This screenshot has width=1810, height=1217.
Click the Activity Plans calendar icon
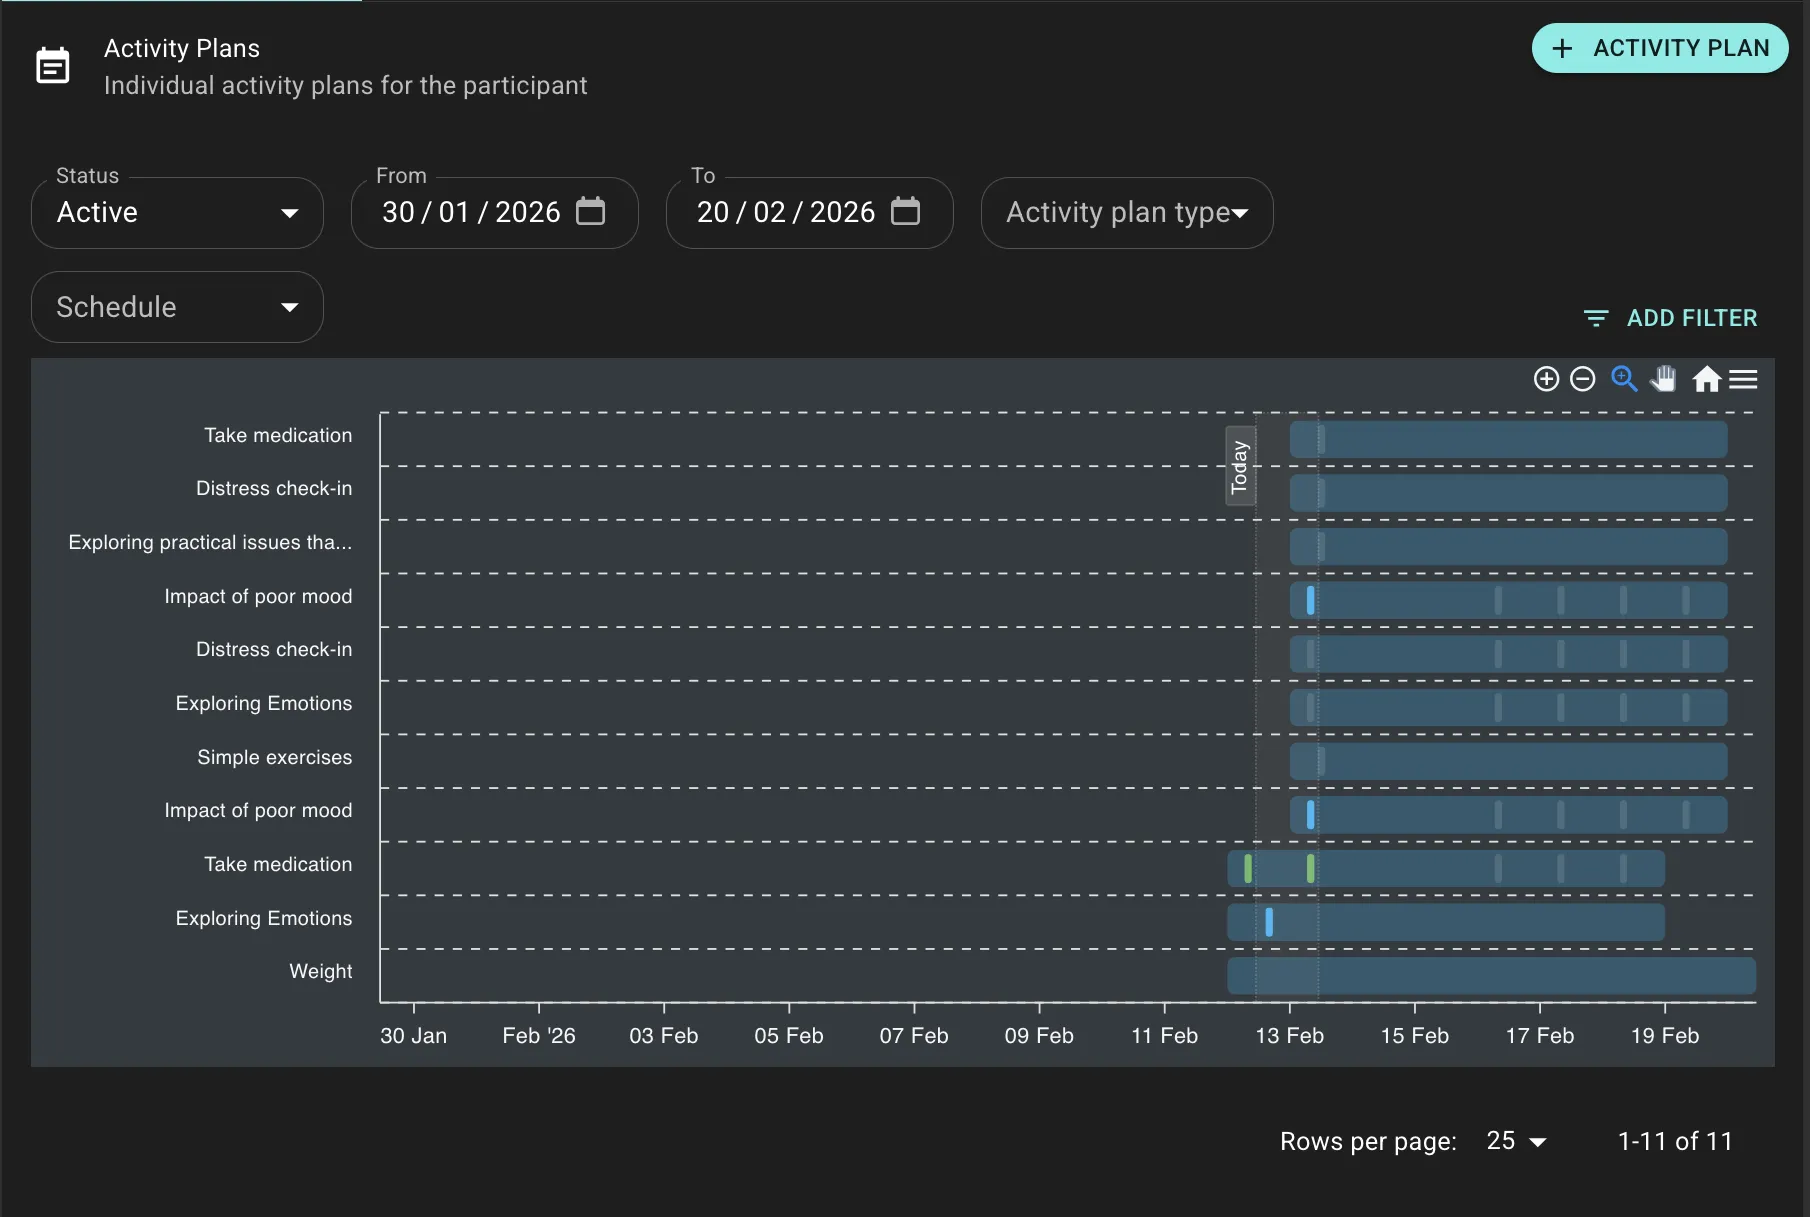53,66
